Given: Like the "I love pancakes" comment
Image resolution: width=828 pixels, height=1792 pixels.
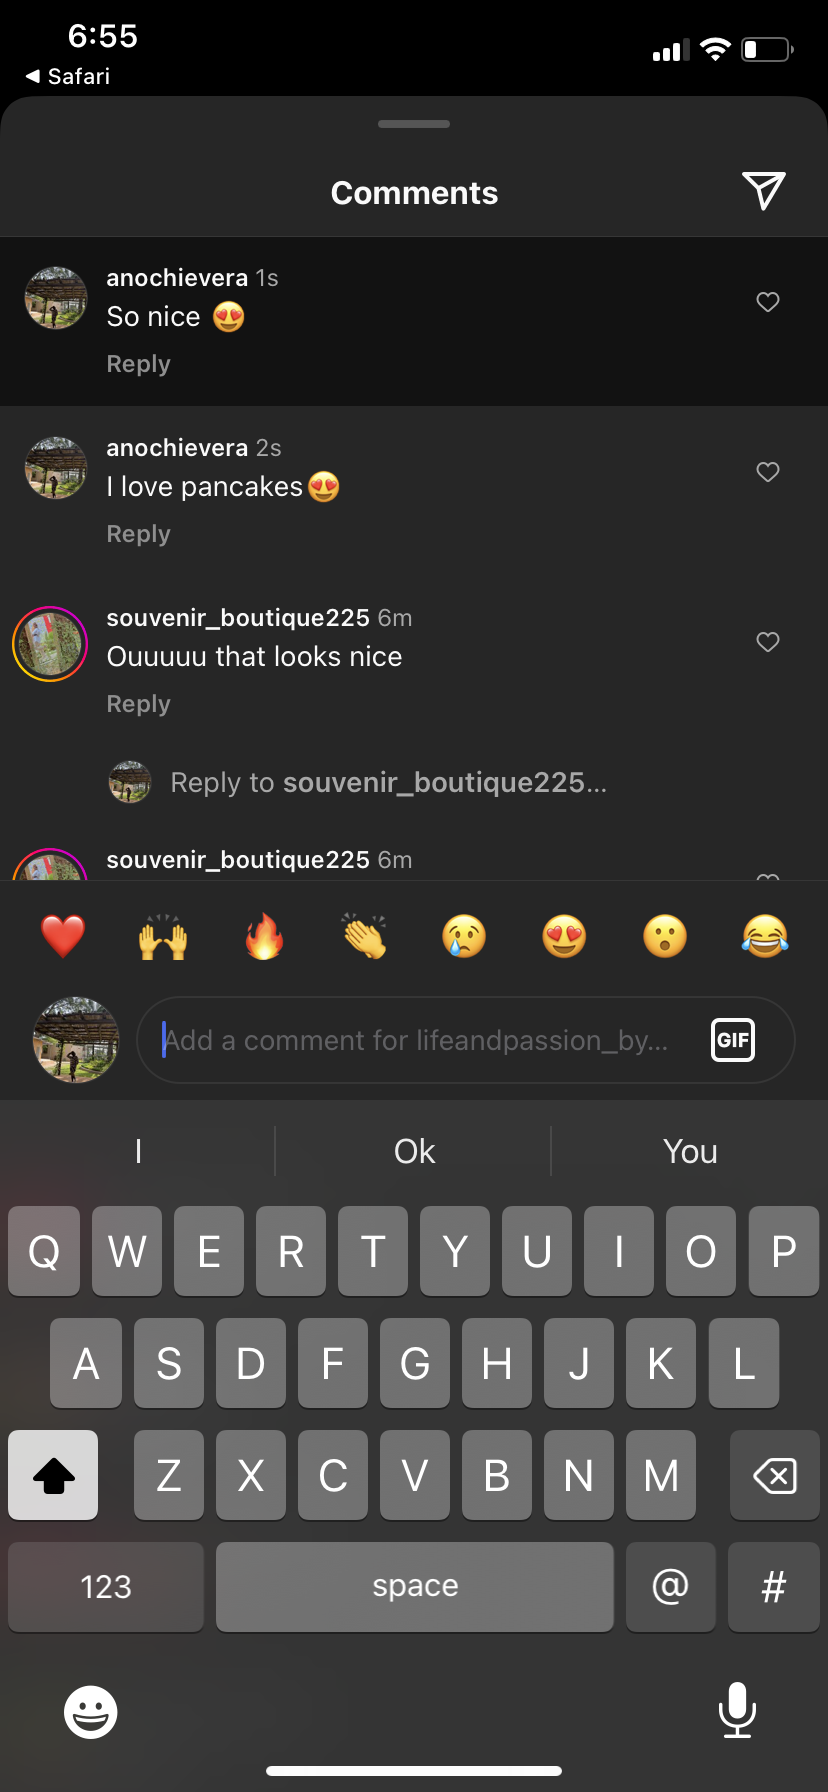Looking at the screenshot, I should point(767,472).
